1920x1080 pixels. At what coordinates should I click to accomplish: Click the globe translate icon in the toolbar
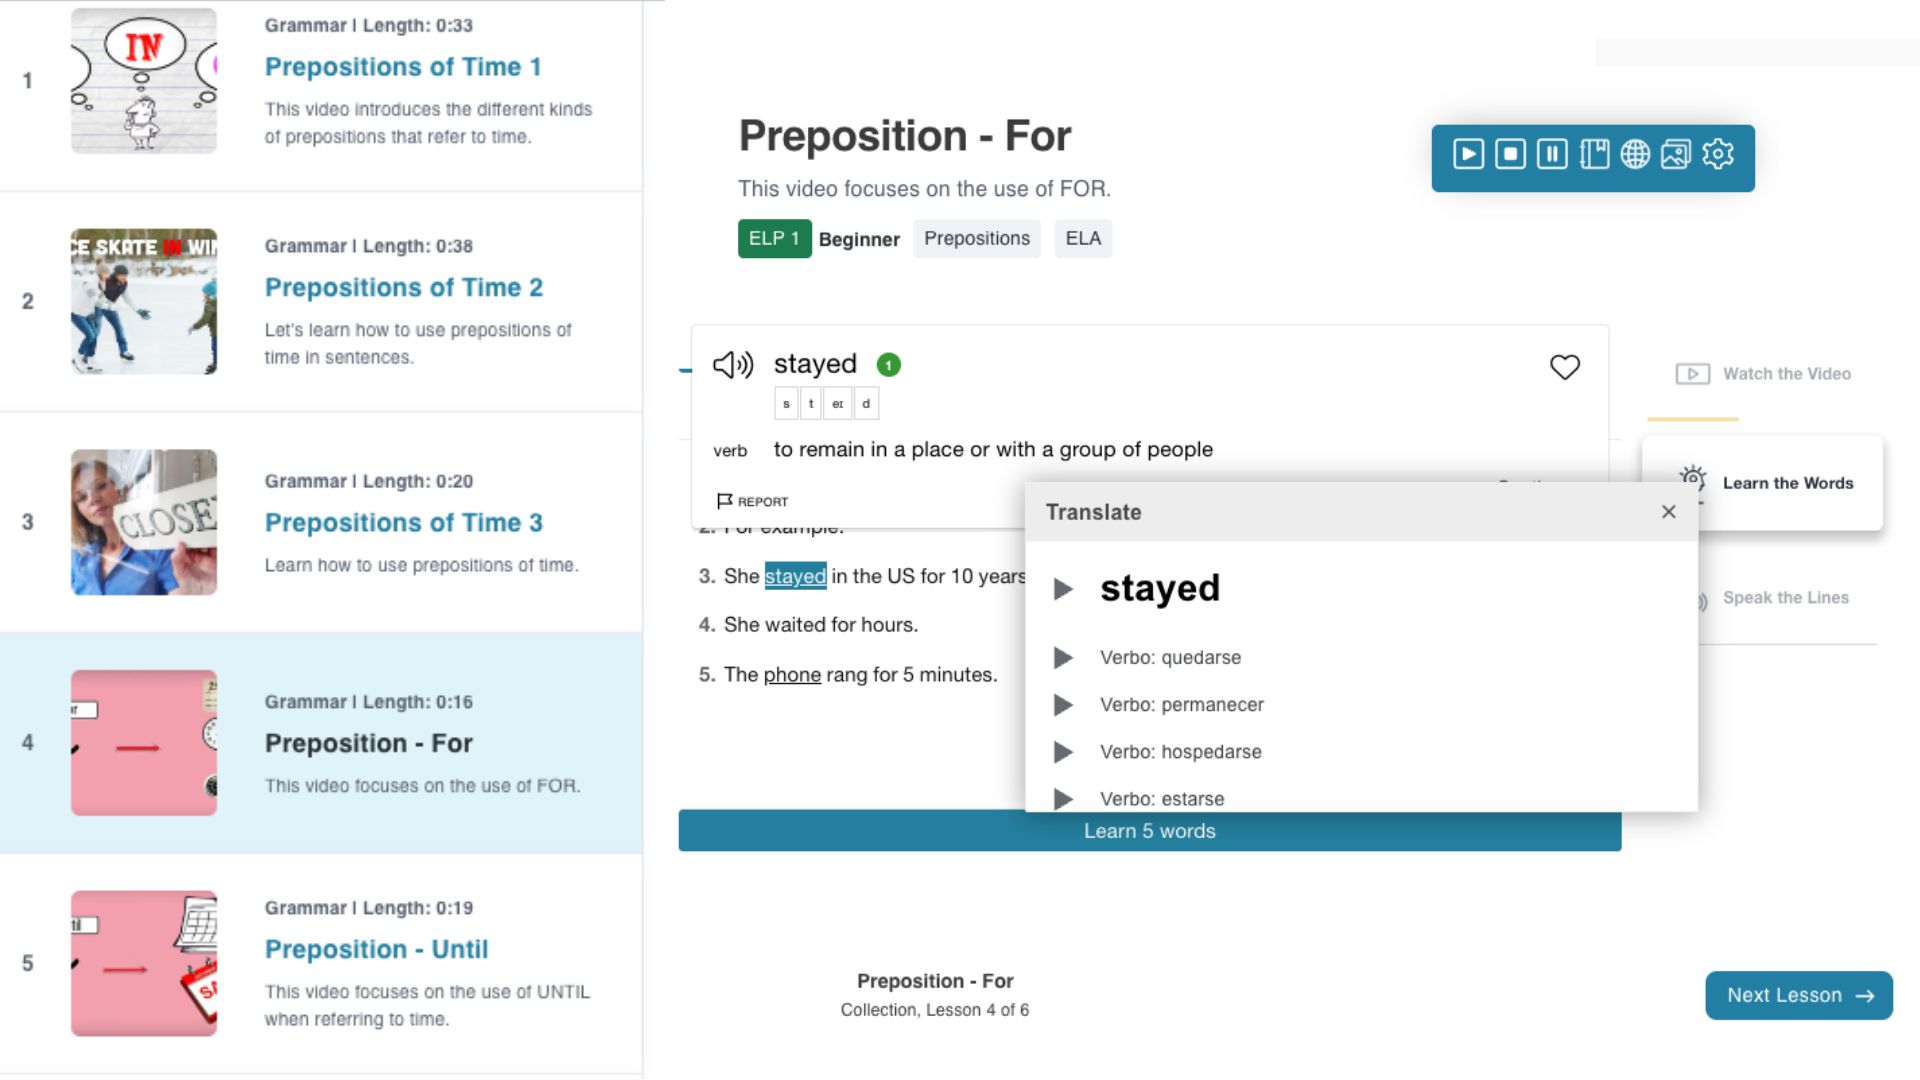click(x=1635, y=154)
